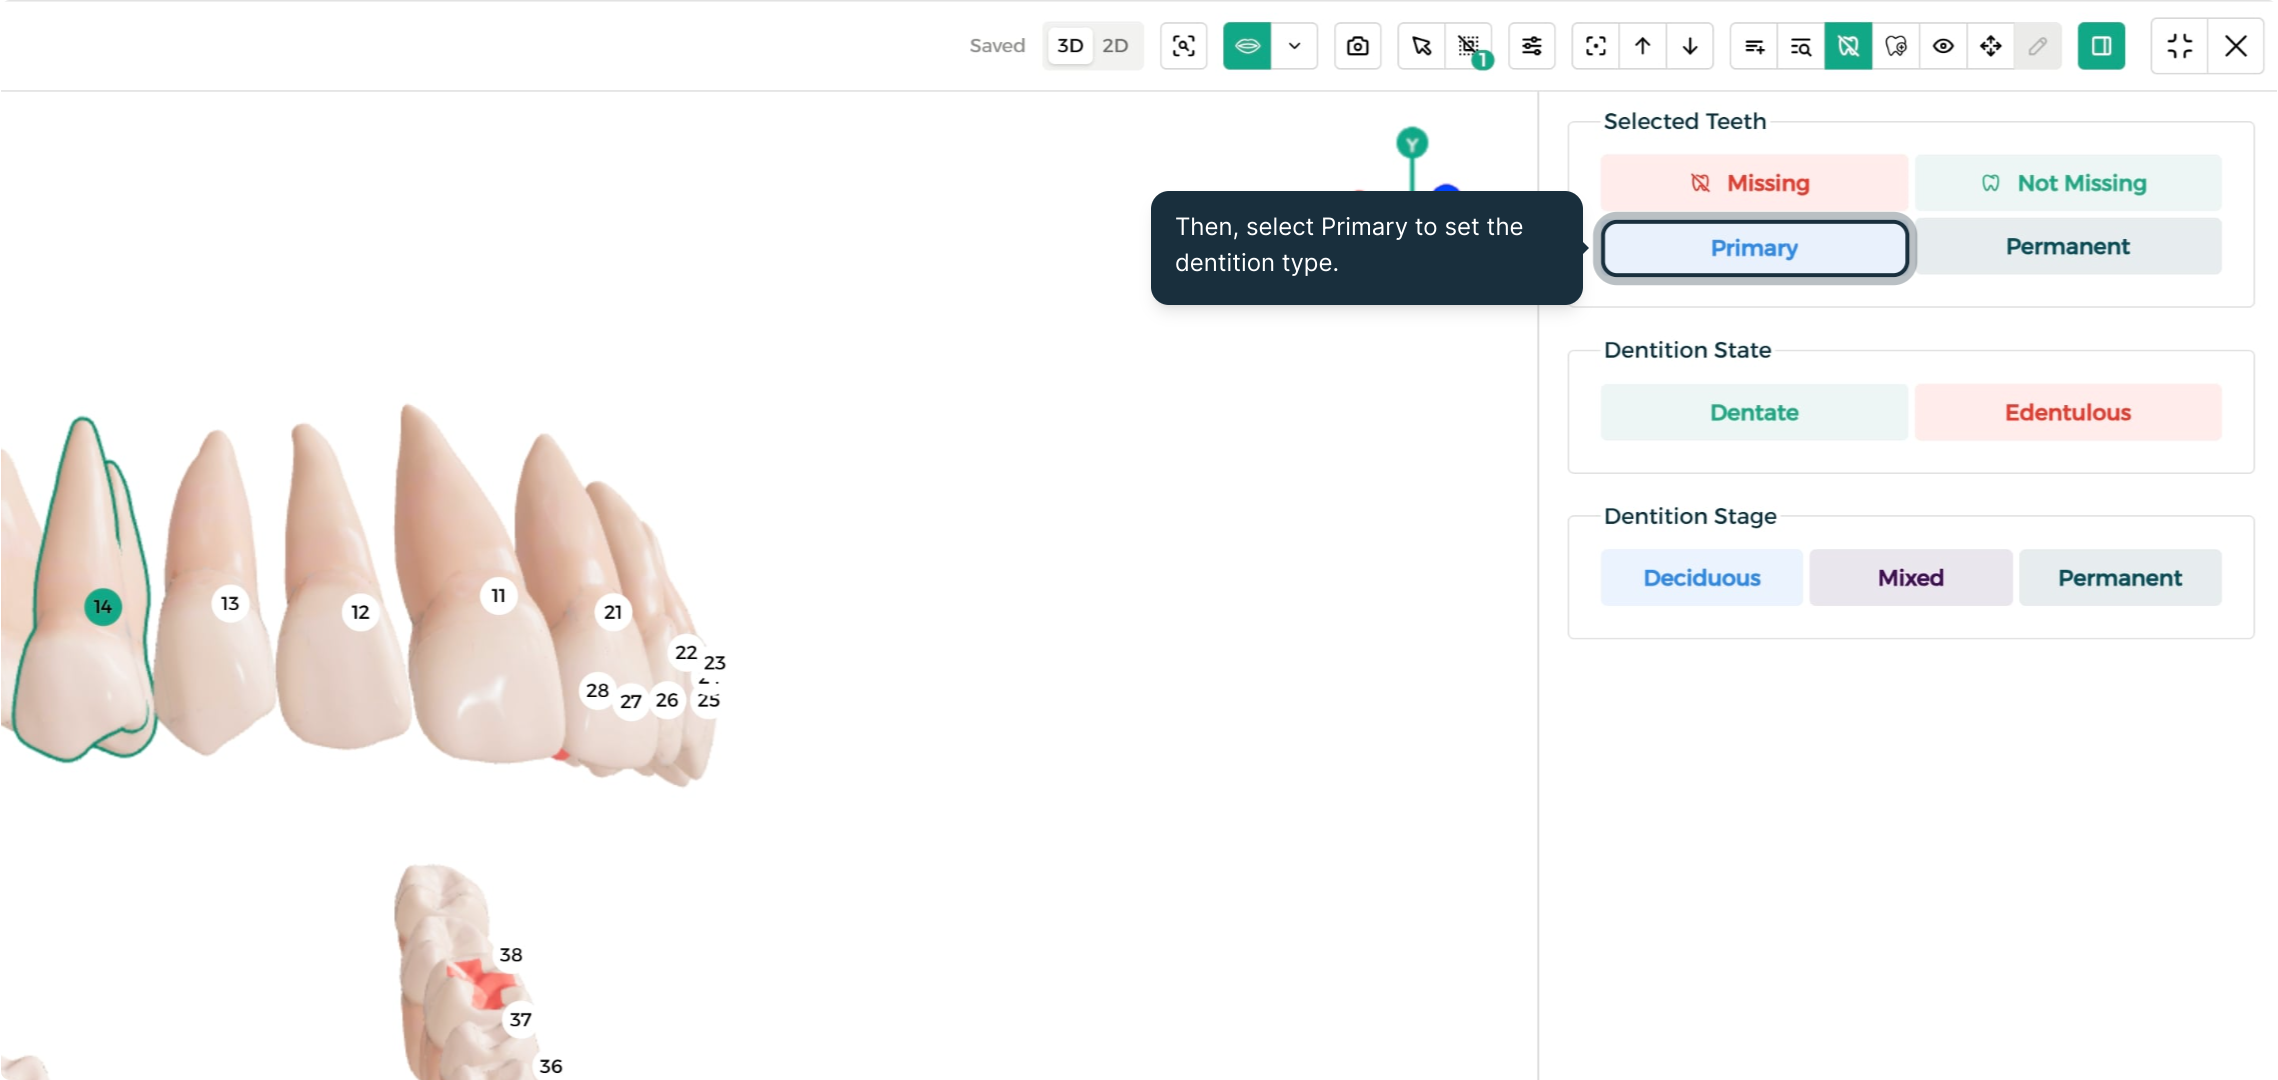
Task: Clear selection using the deselect icon
Action: 1469,46
